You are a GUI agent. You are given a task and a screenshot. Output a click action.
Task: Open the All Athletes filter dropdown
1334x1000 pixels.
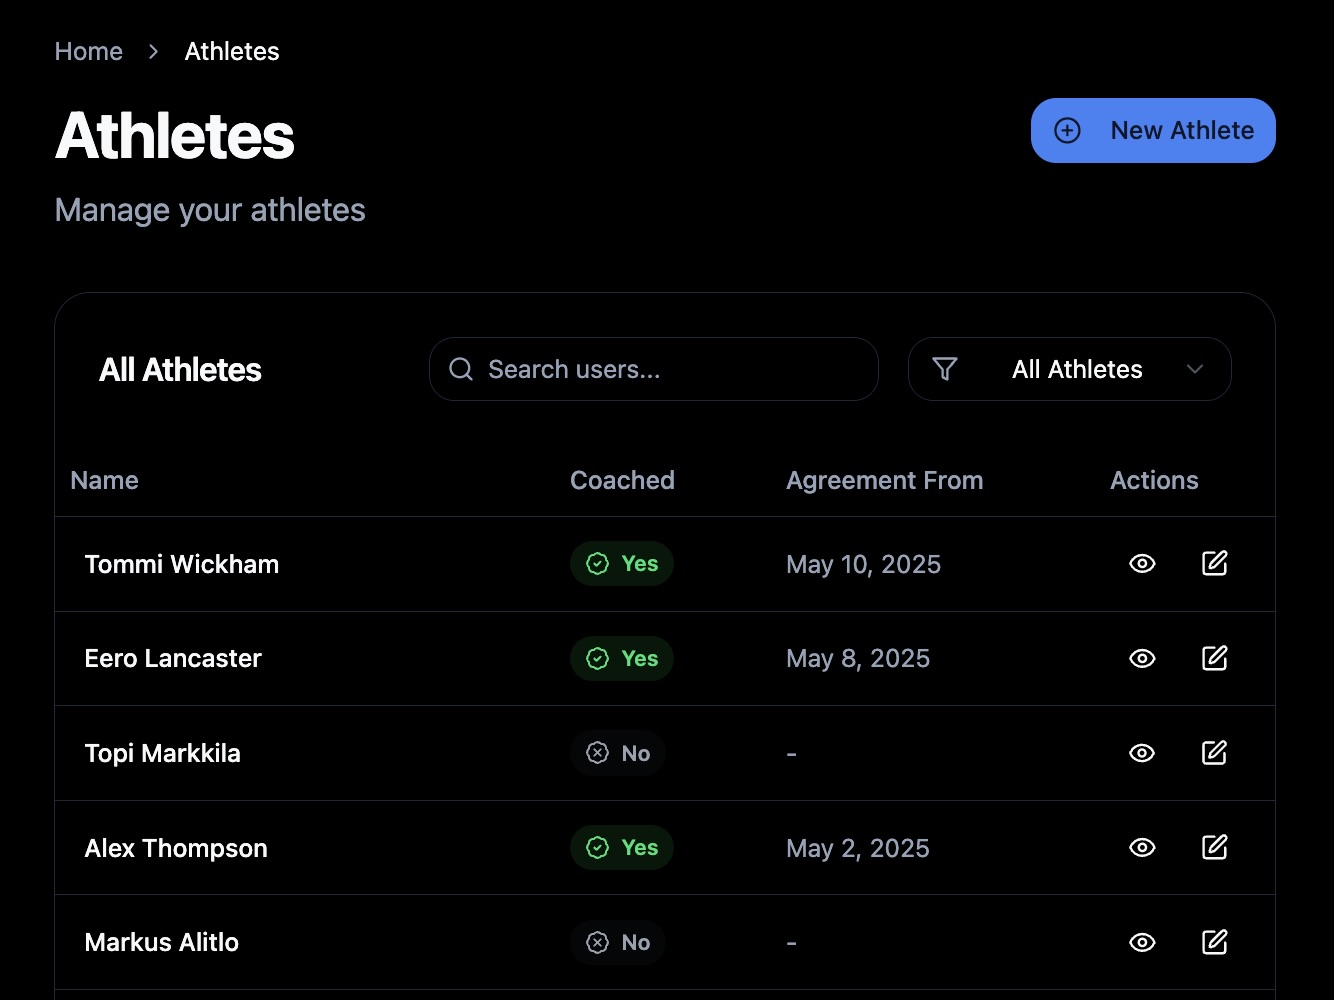tap(1069, 369)
